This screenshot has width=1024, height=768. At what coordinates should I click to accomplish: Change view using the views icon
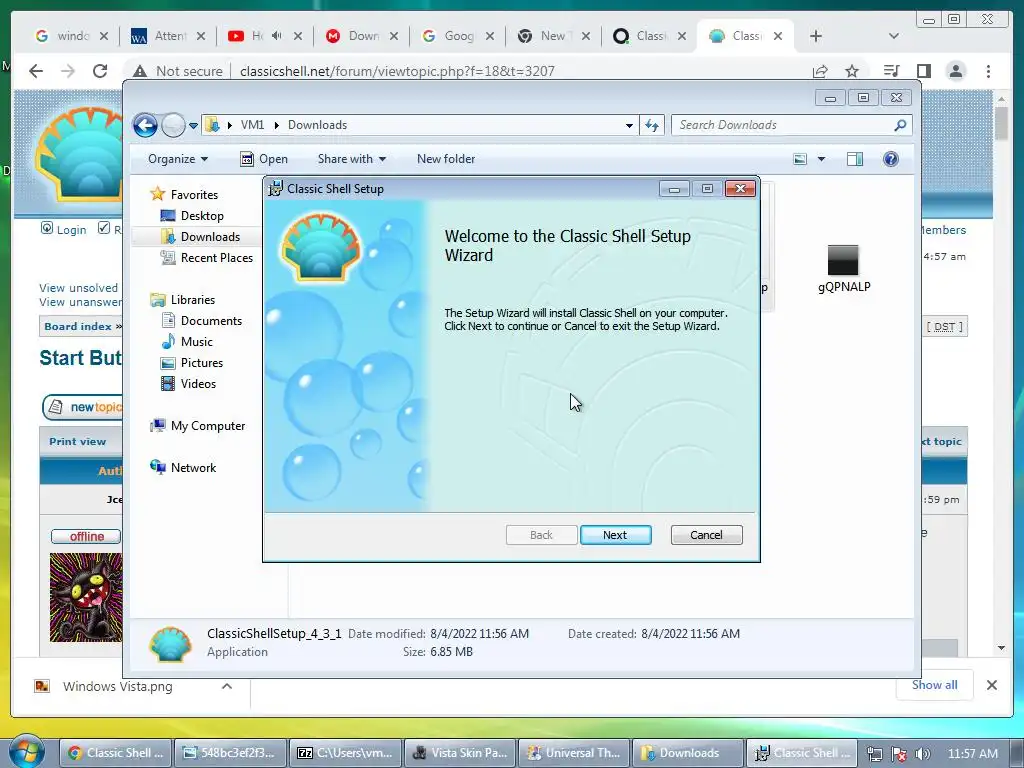pyautogui.click(x=800, y=159)
